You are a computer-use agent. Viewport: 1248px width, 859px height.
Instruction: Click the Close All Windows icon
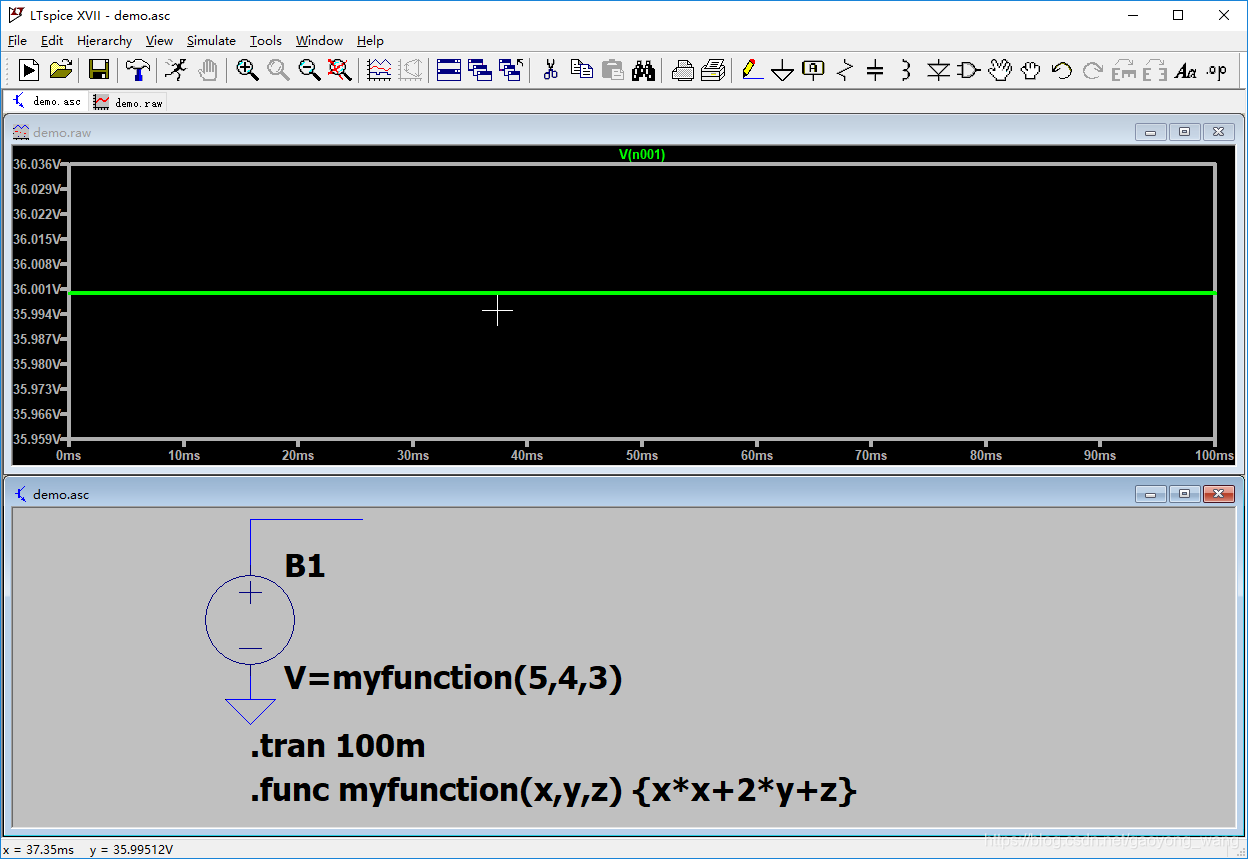click(511, 70)
